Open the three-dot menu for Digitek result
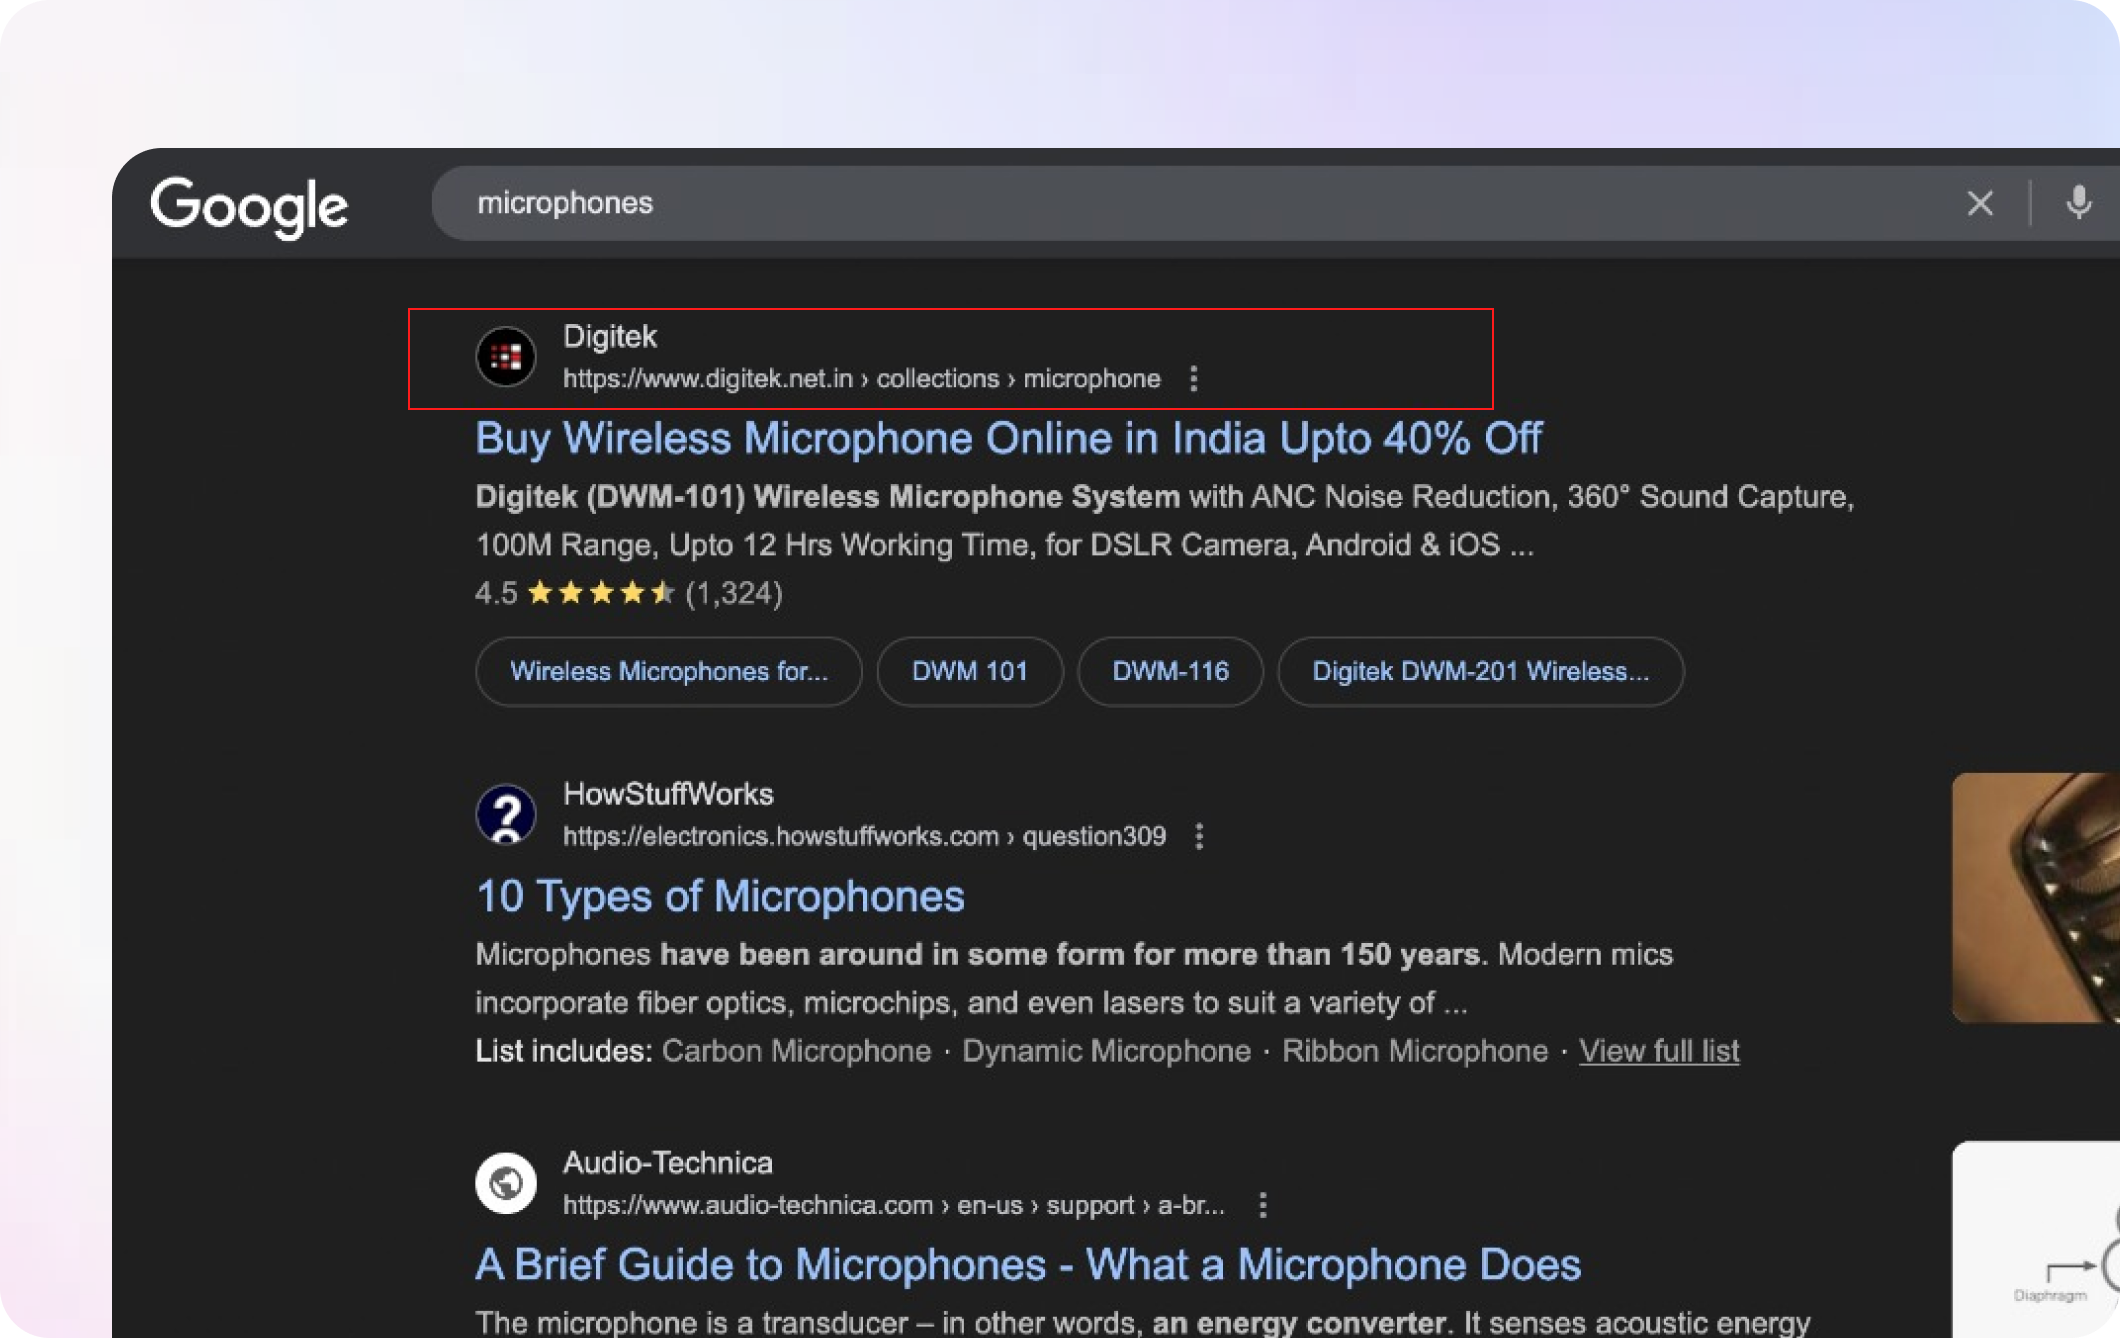The height and width of the screenshot is (1338, 2120). pos(1193,379)
